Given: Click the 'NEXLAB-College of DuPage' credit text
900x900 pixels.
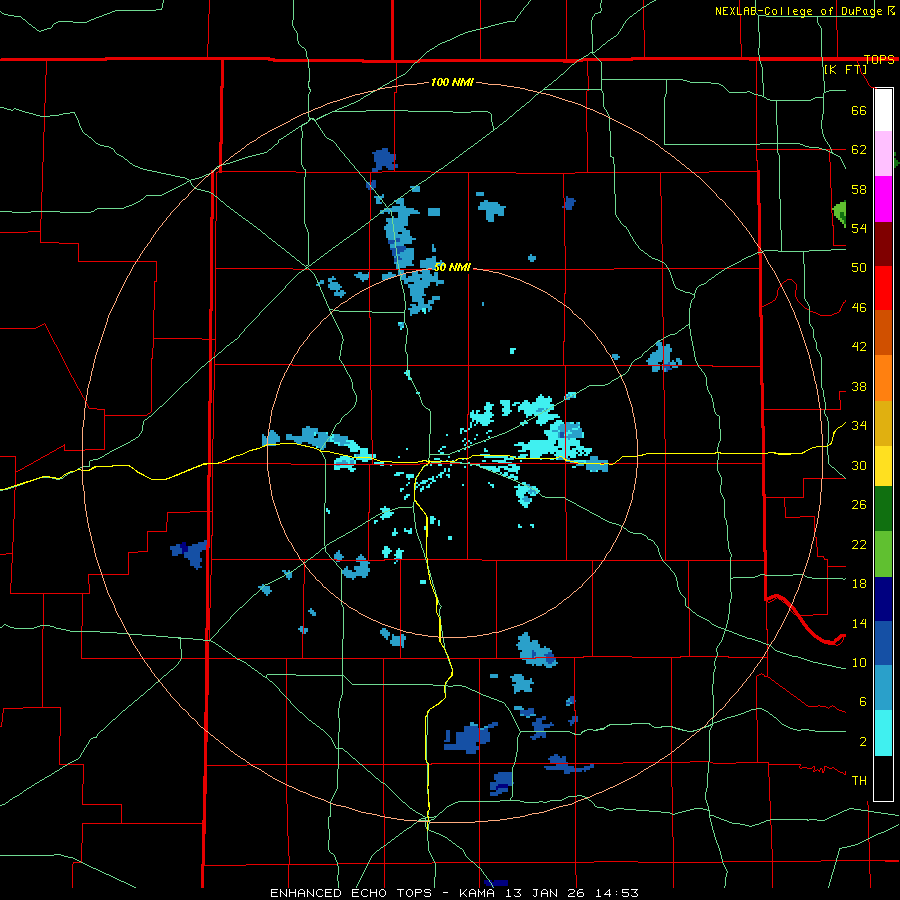Looking at the screenshot, I should (x=800, y=11).
